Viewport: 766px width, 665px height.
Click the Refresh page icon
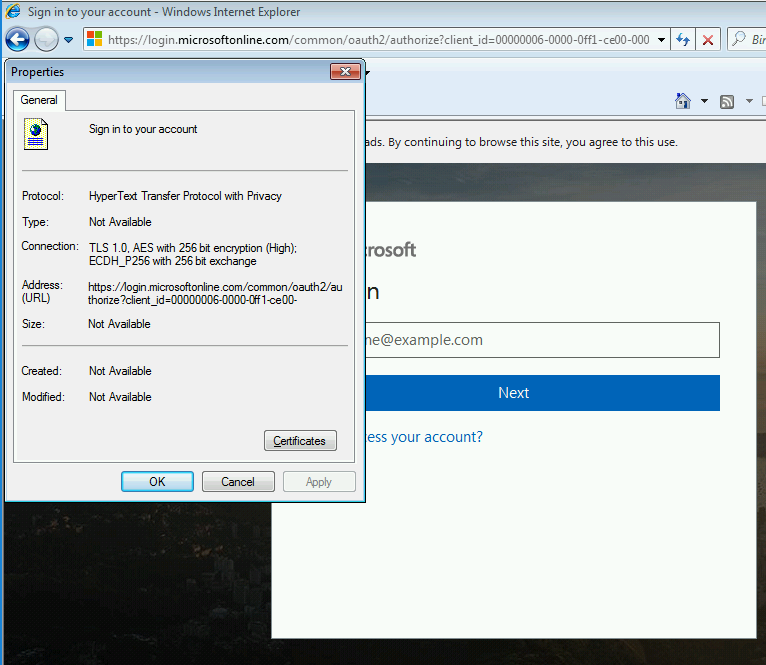click(x=682, y=40)
